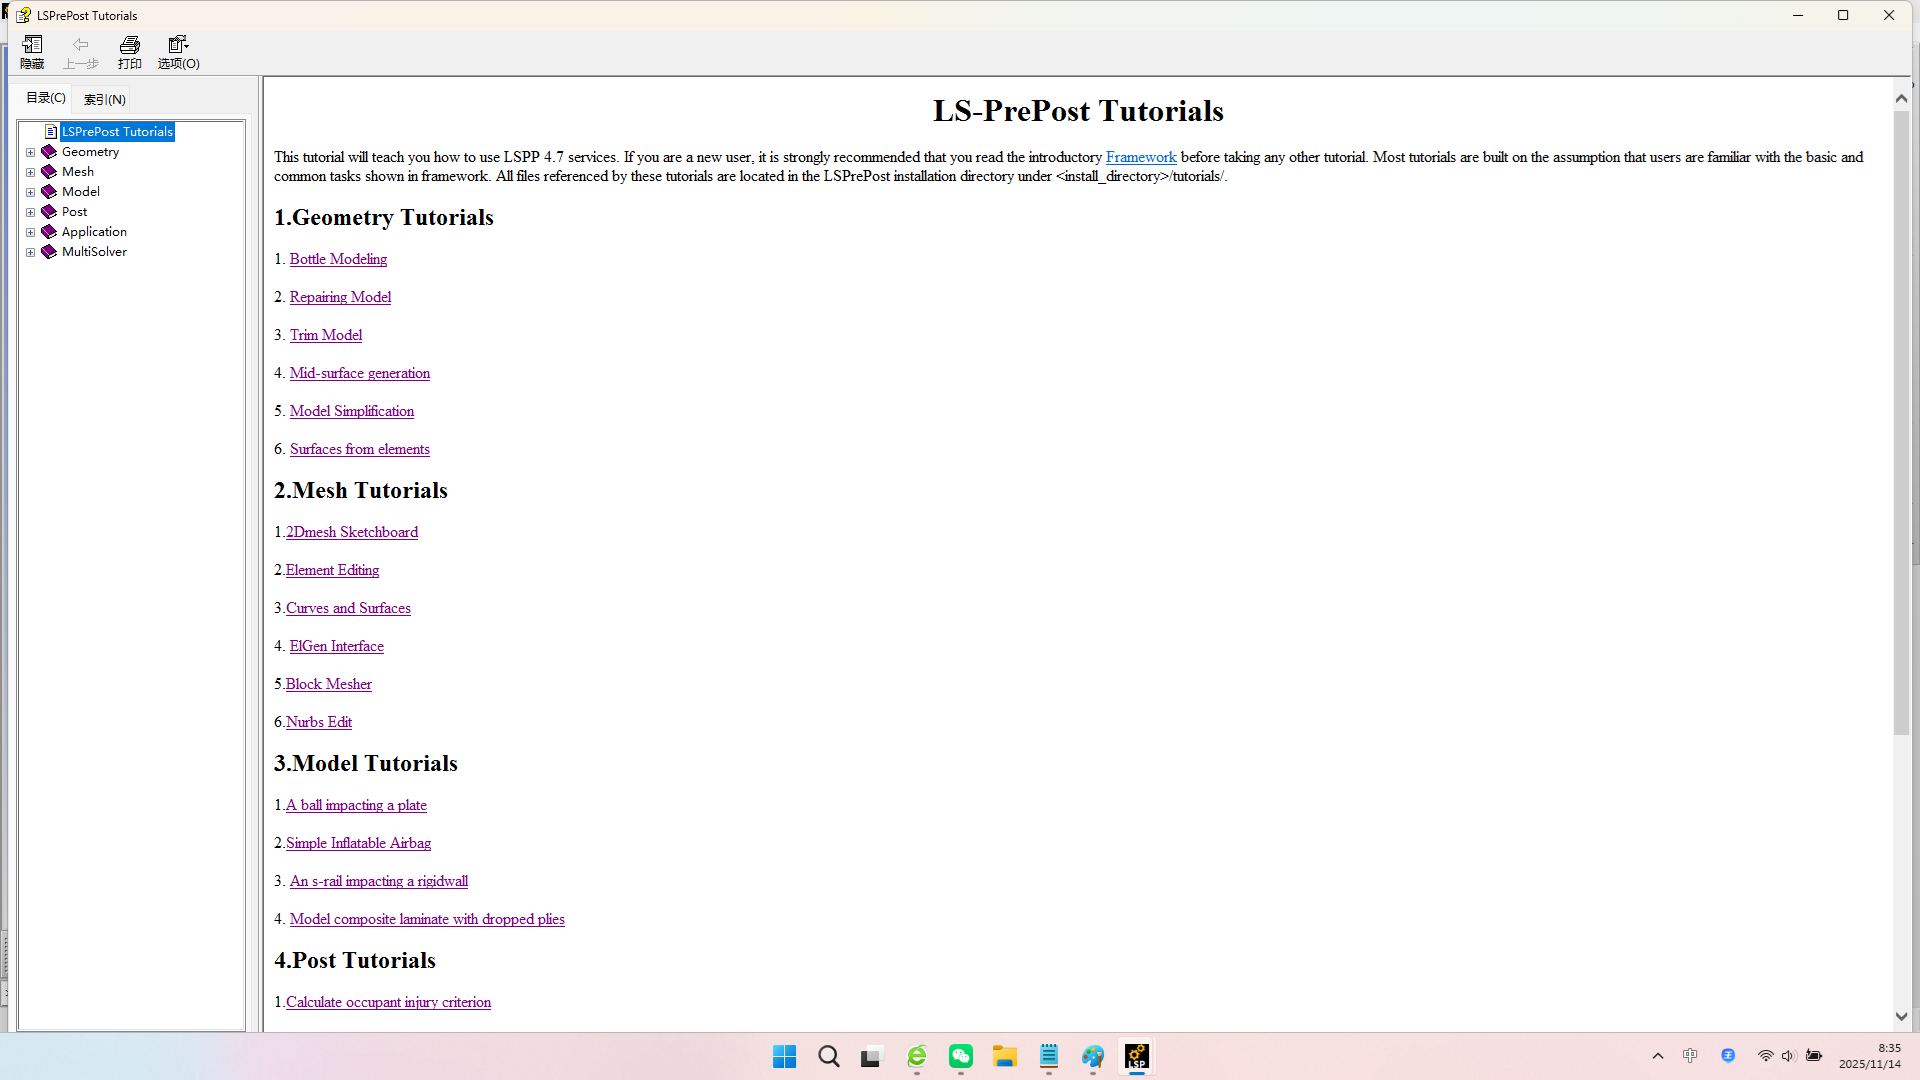Click the Print (打印) toolbar icon

130,51
